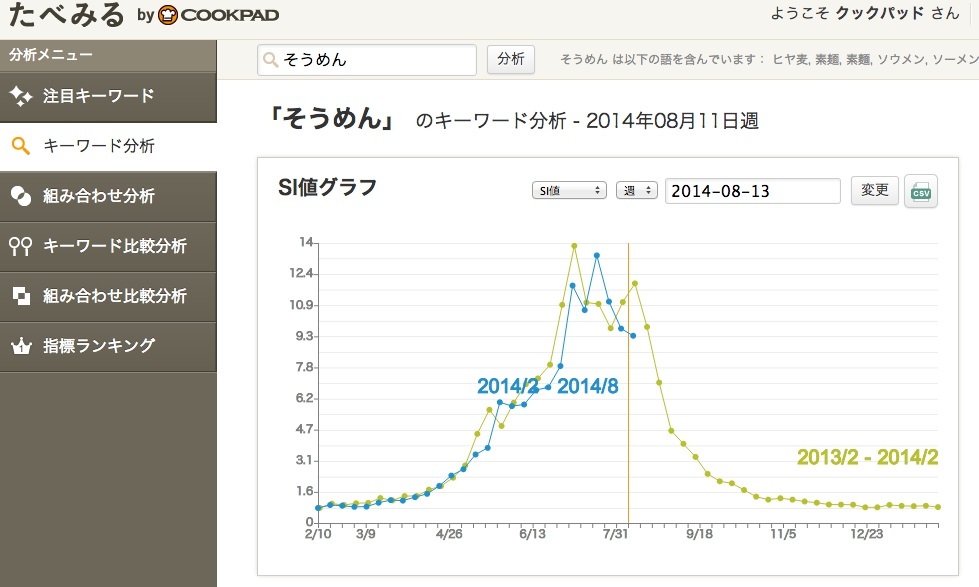Focus the keyword search field containing そうめん

[x=367, y=60]
